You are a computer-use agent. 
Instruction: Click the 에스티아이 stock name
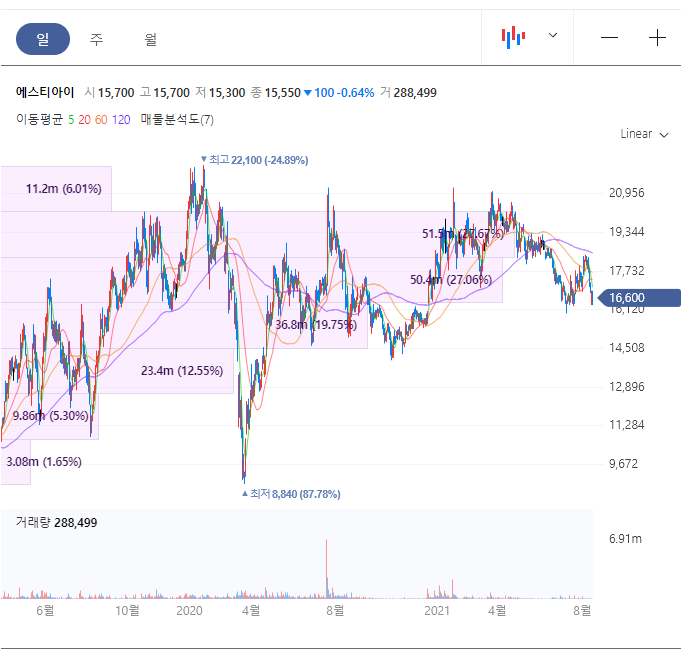[45, 92]
